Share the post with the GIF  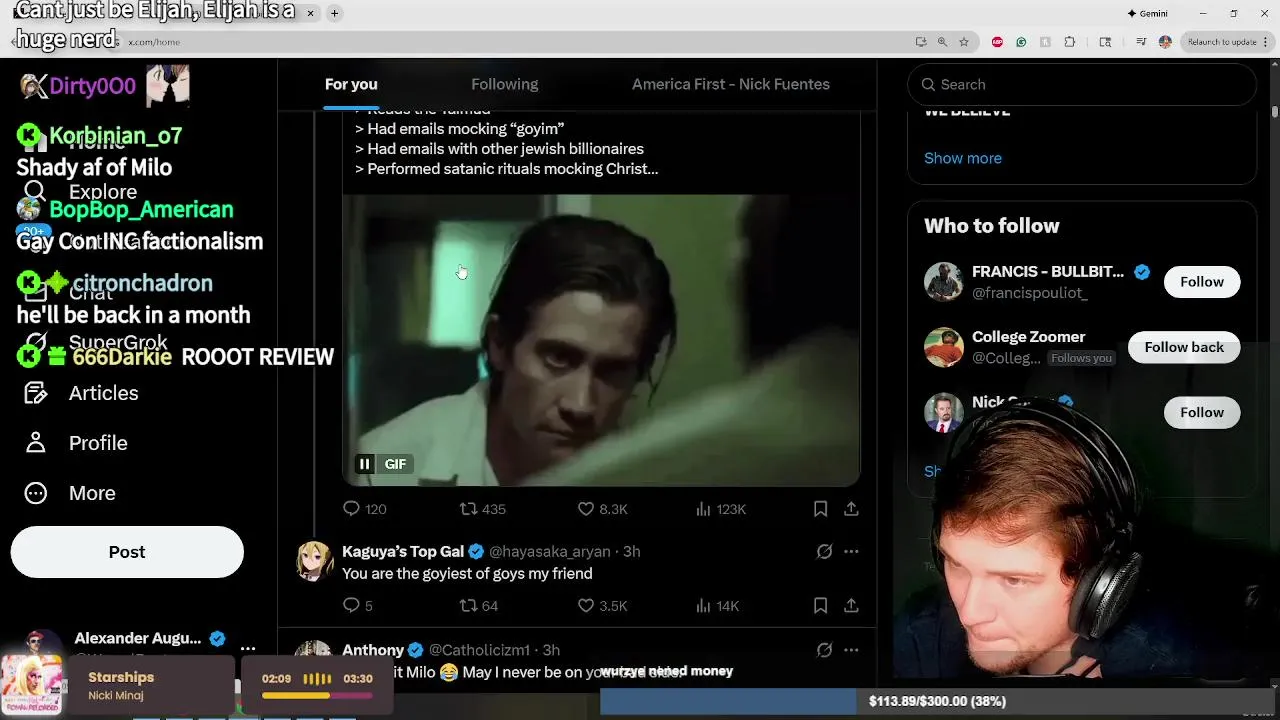click(851, 509)
